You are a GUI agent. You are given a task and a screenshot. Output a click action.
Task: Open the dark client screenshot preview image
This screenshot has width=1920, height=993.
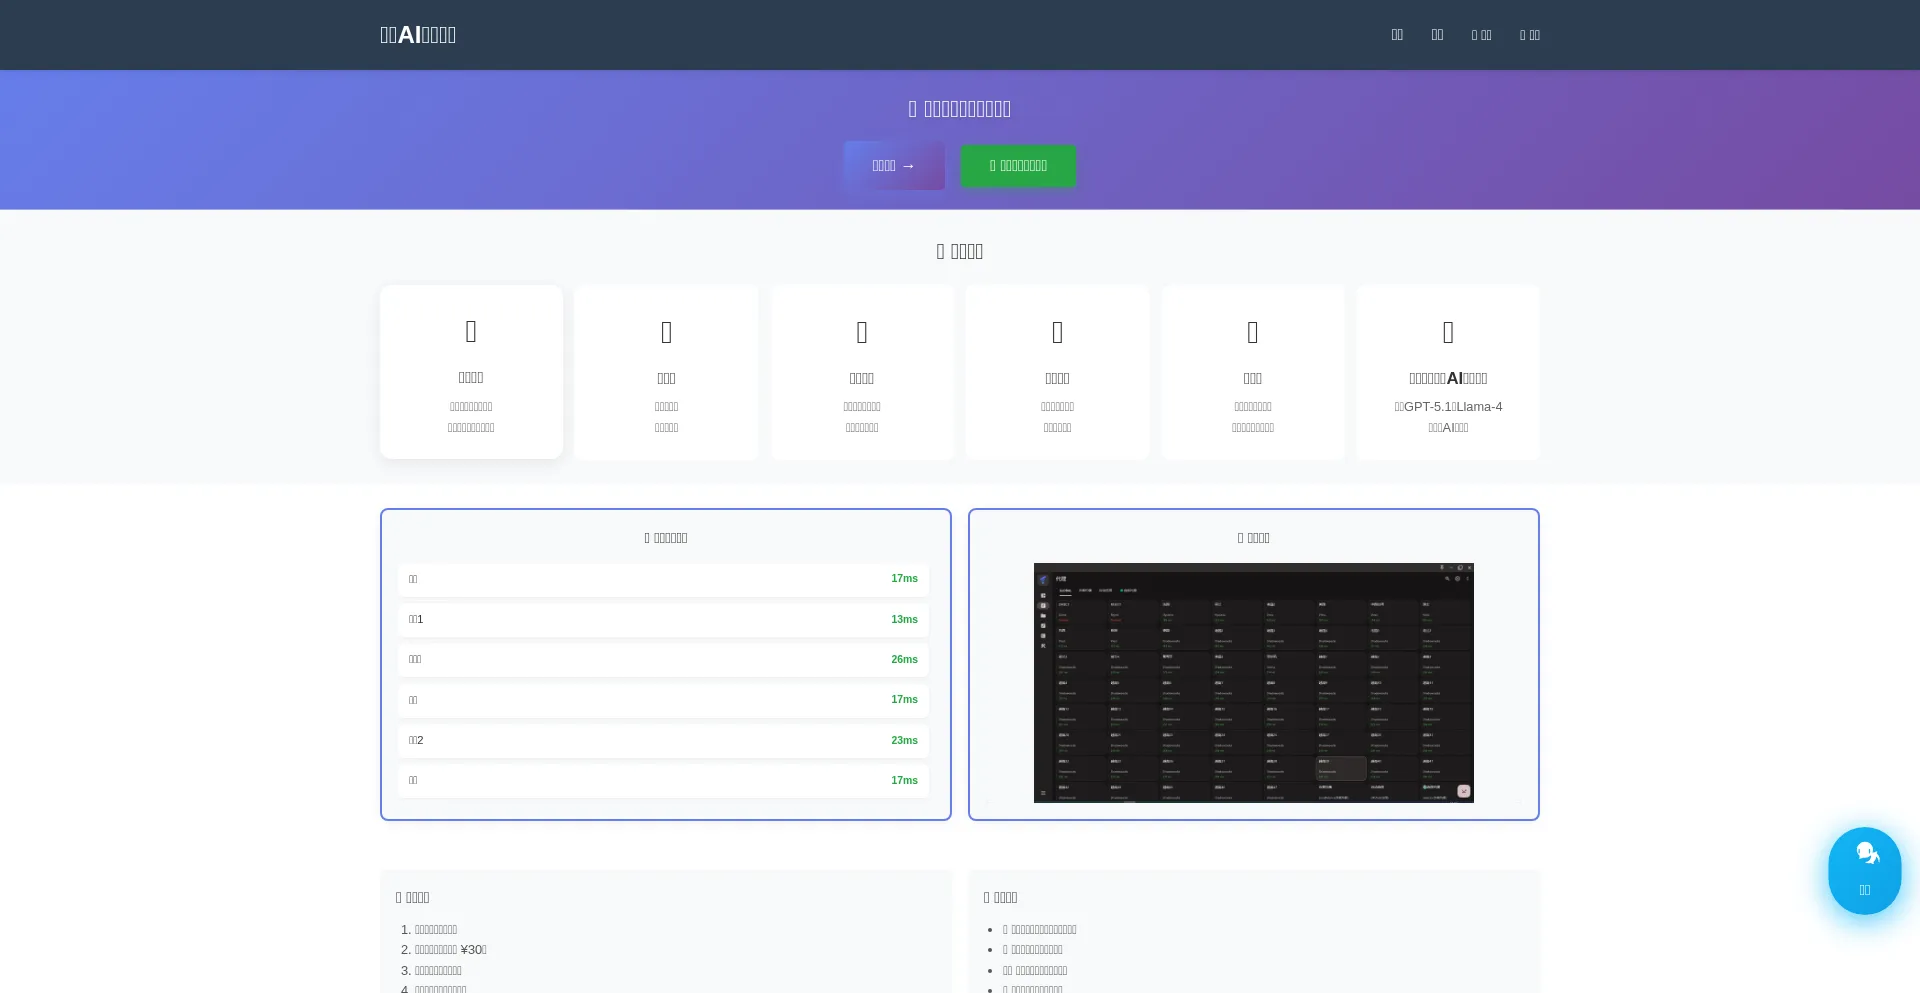pyautogui.click(x=1253, y=682)
